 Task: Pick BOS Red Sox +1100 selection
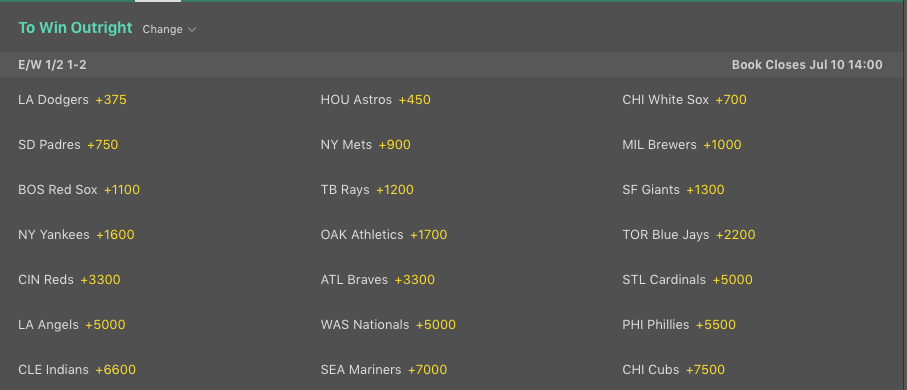tap(79, 189)
